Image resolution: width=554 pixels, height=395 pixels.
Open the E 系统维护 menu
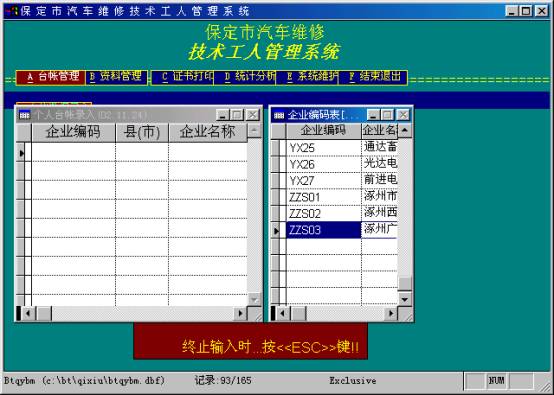(307, 77)
